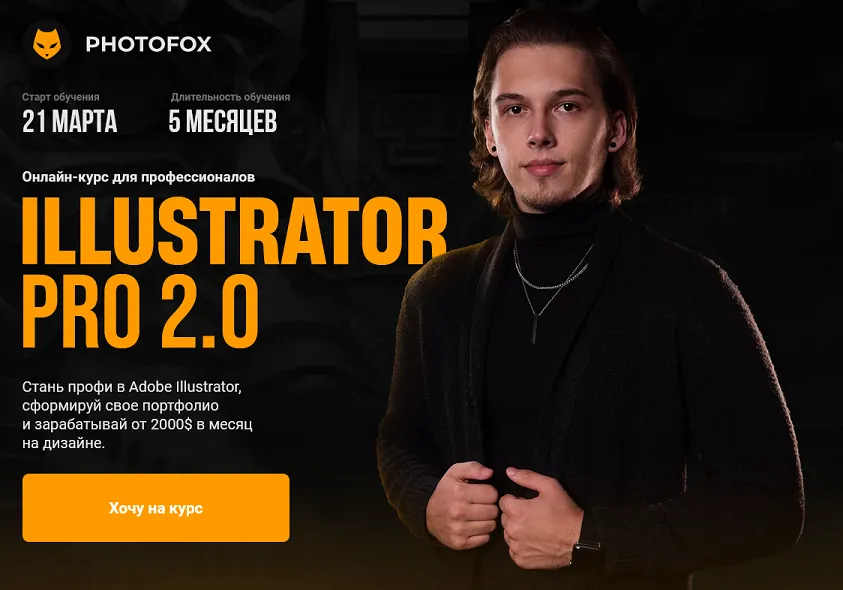The image size is (843, 590).
Task: Click the 'зарабатывай от 2000$ в месяц' line
Action: 137,424
